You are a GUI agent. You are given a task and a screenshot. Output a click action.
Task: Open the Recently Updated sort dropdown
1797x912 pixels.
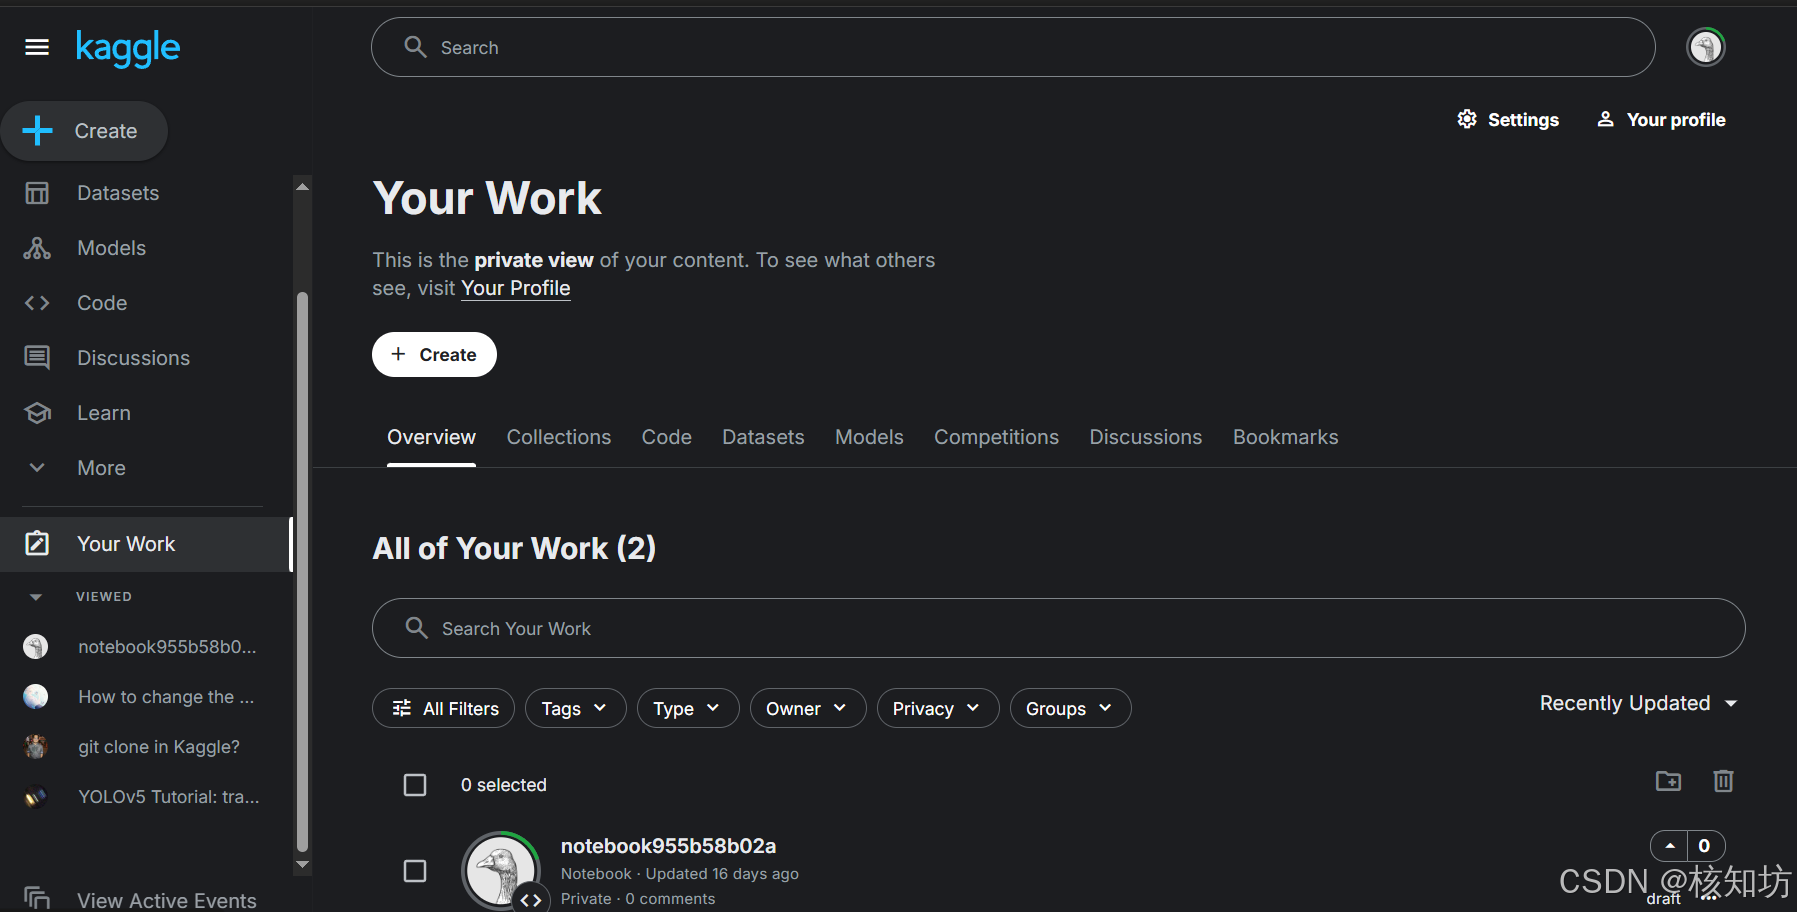click(x=1639, y=703)
